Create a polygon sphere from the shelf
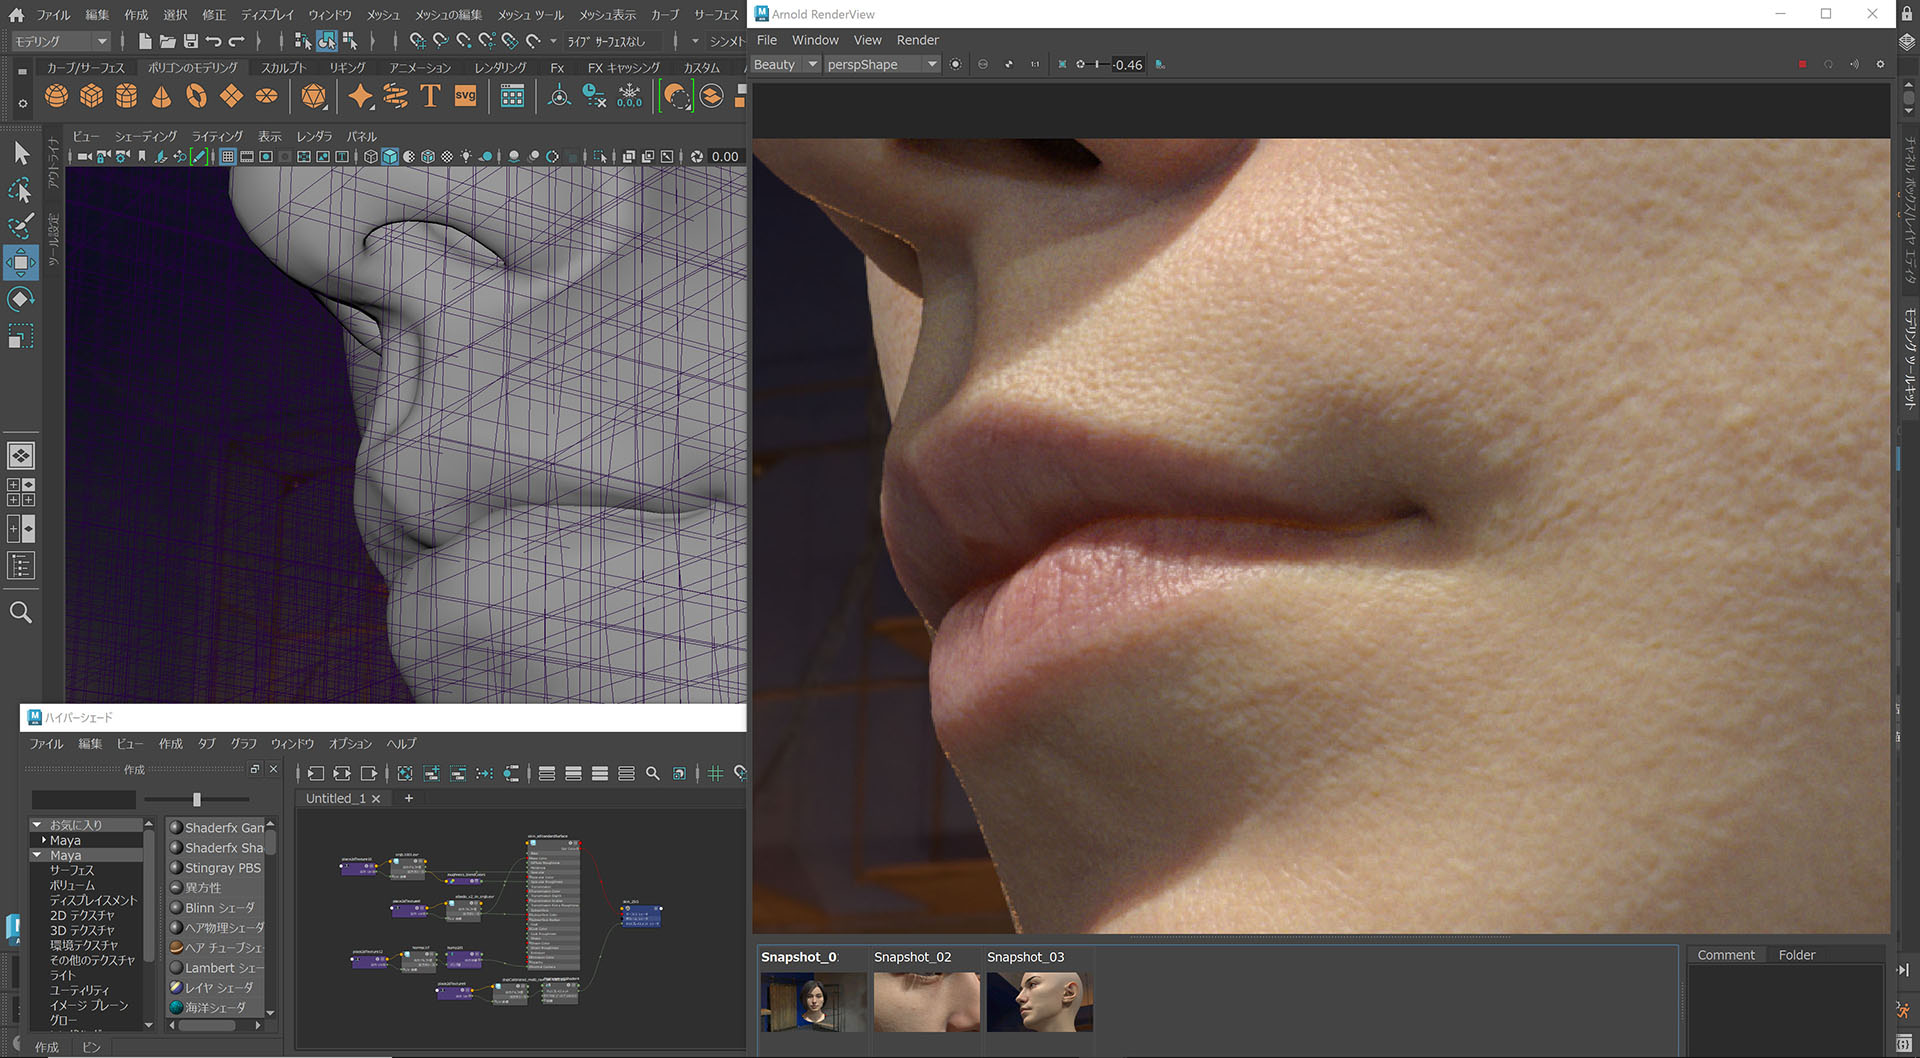Viewport: 1920px width, 1058px height. click(57, 96)
